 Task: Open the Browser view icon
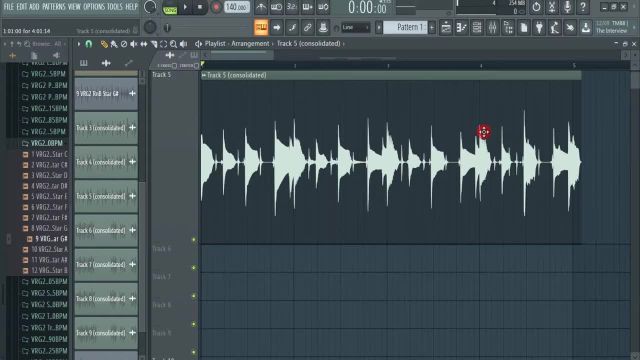pos(508,27)
